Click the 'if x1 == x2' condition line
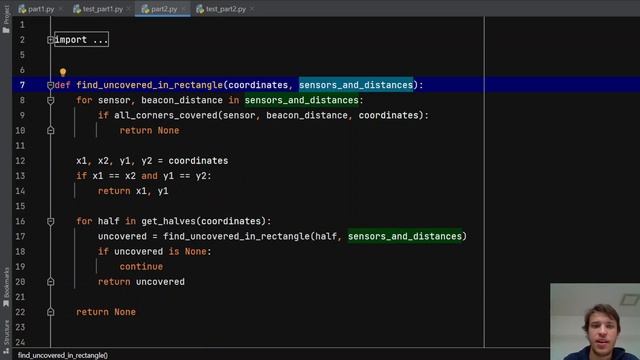Screen dimensions: 640x360 [144, 176]
